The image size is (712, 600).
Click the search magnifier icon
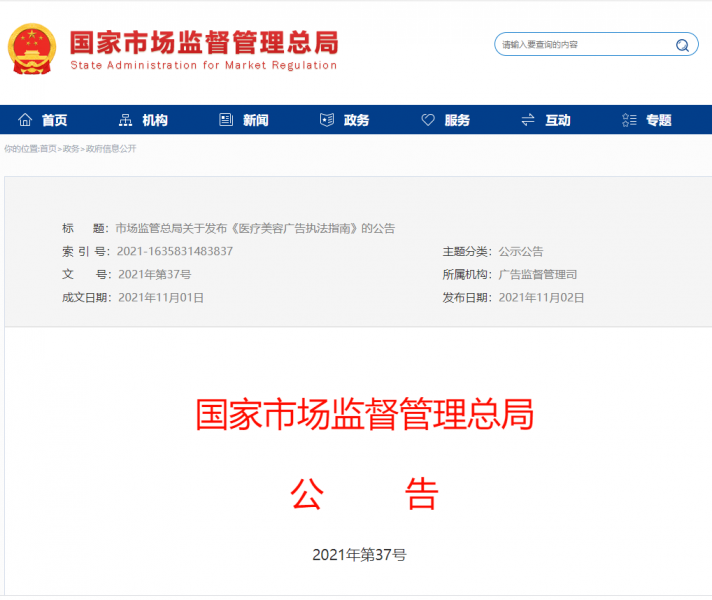[x=682, y=45]
